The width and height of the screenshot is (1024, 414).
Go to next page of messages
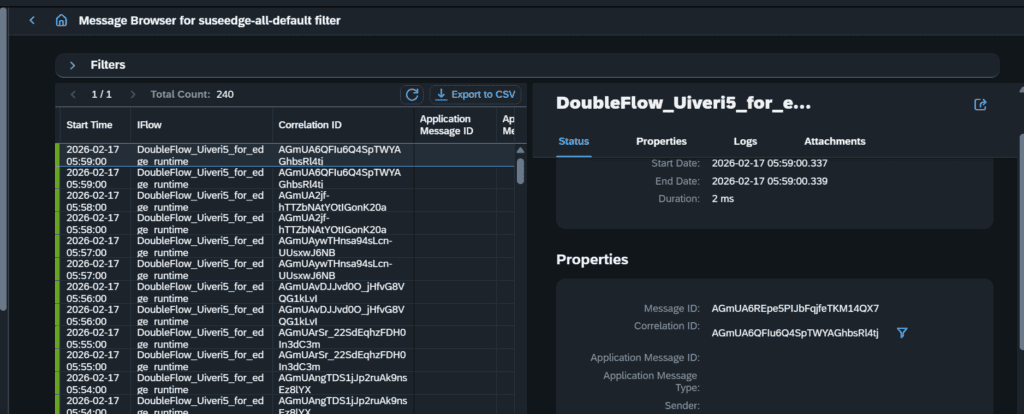click(x=133, y=95)
